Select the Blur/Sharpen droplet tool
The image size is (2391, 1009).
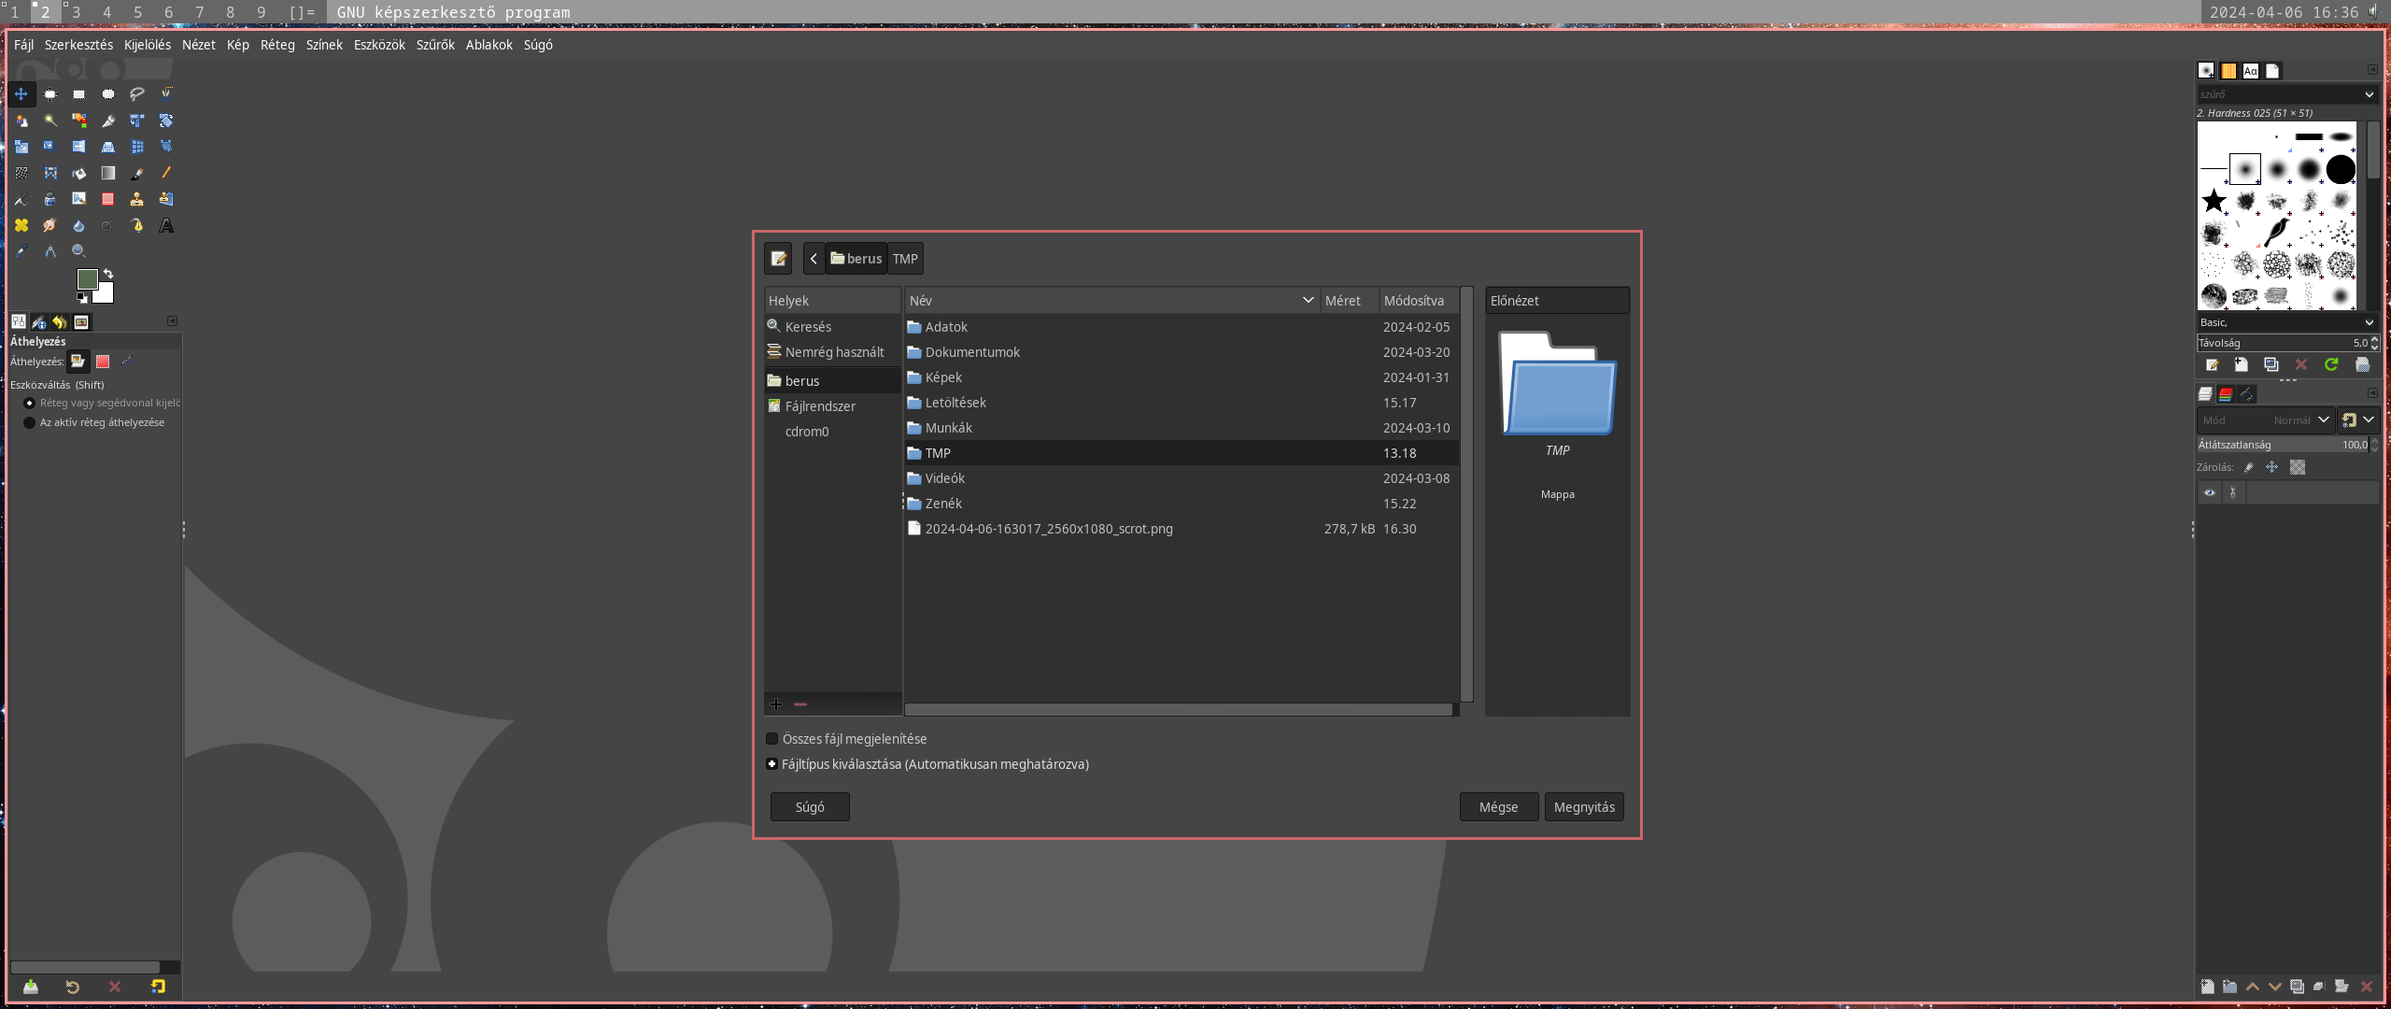pos(79,226)
